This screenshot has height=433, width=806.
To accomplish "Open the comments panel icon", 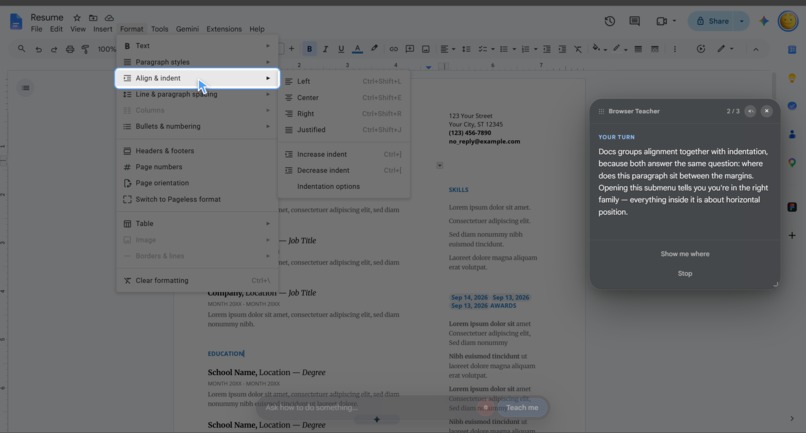I will pos(635,21).
